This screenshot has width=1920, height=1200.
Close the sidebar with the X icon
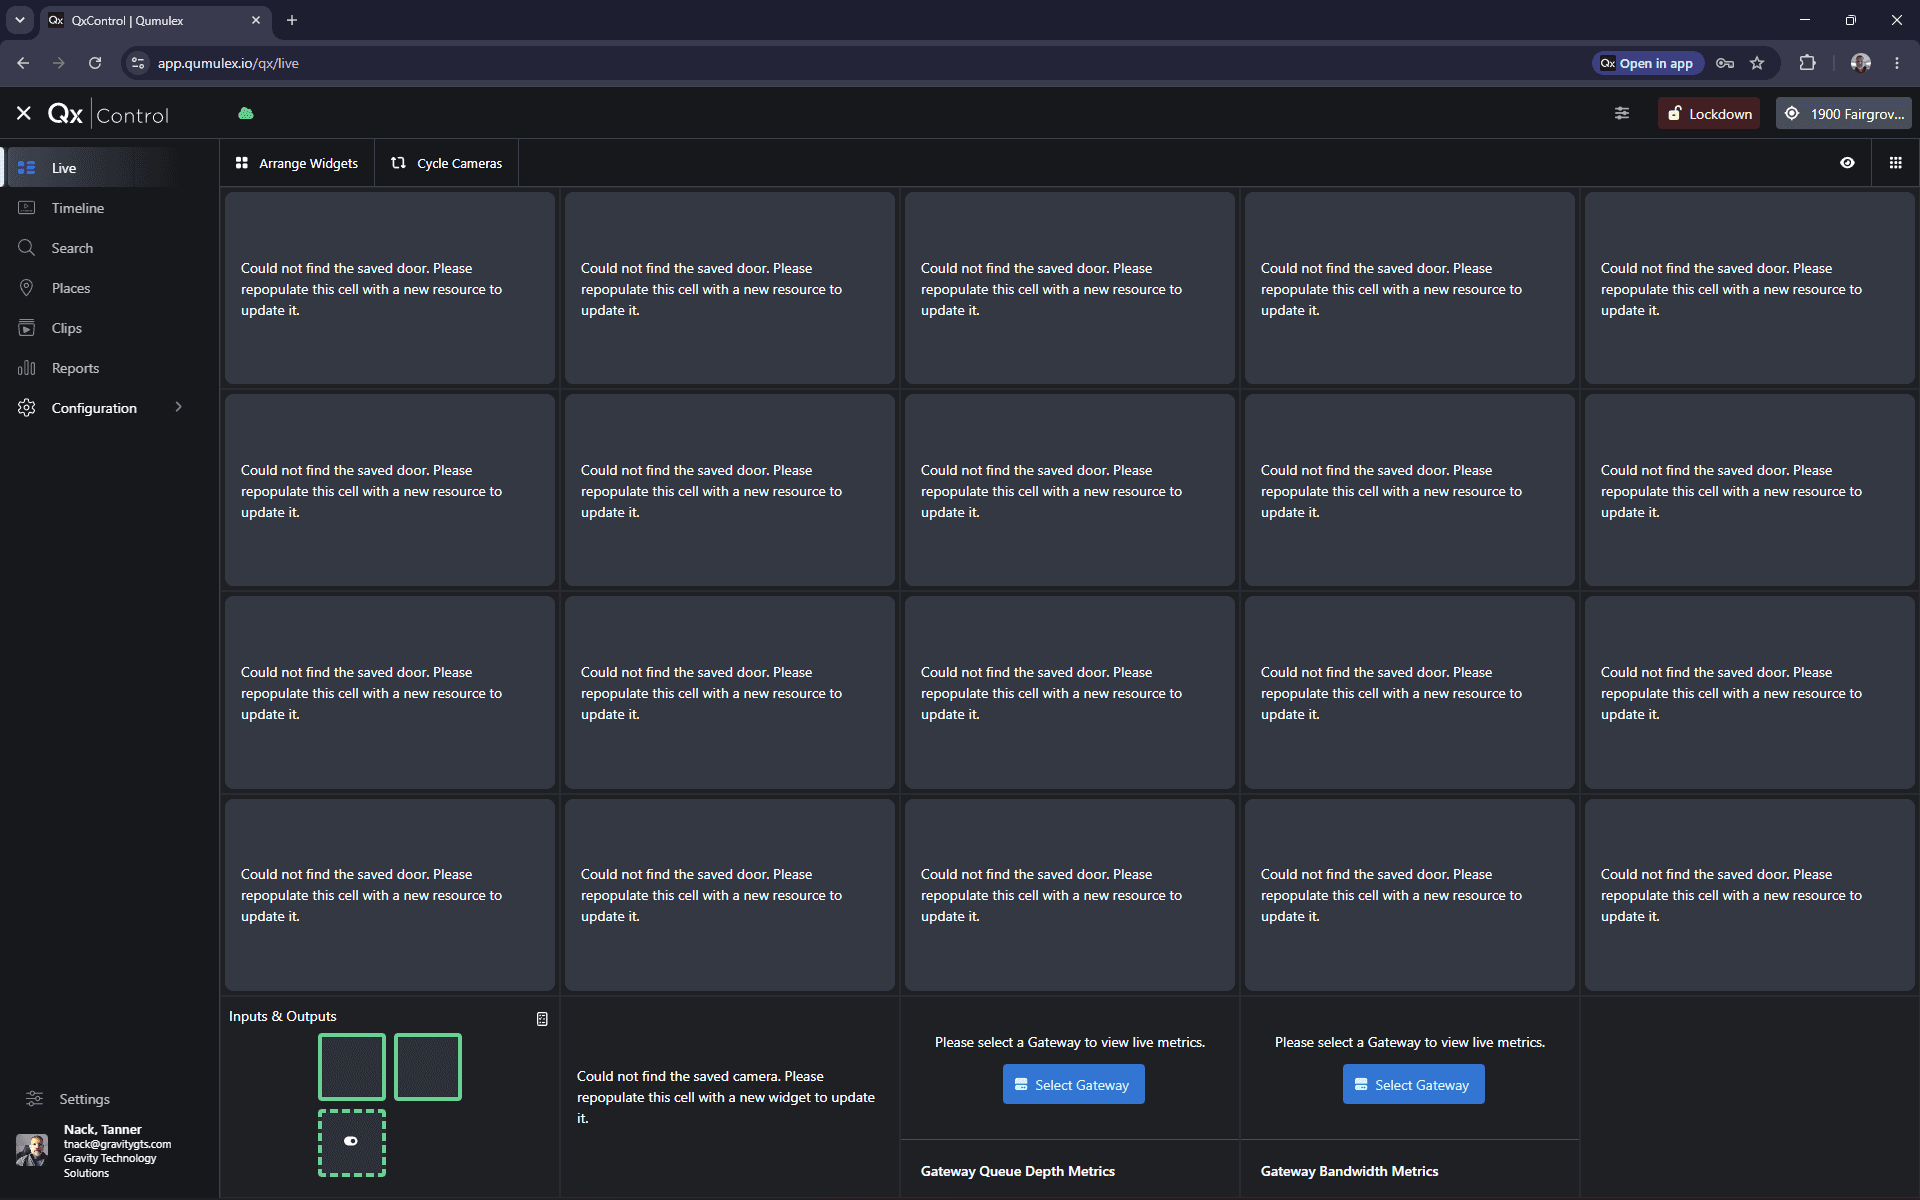click(24, 114)
